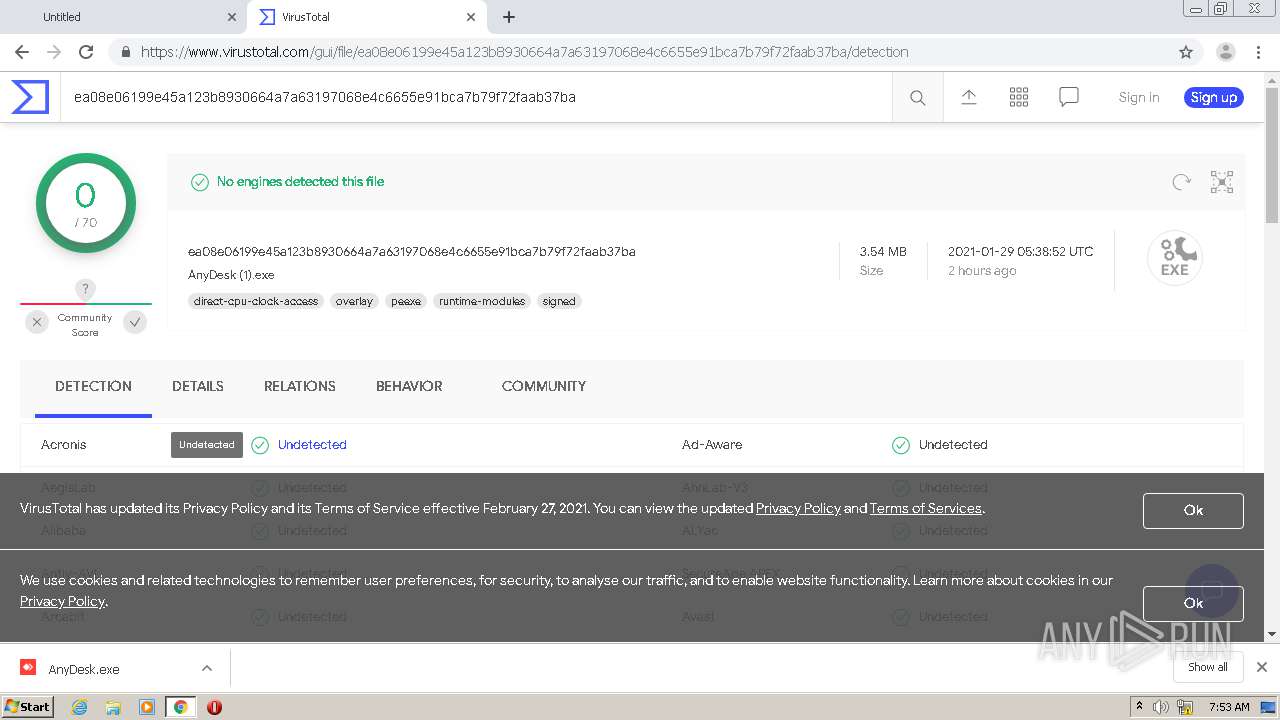The image size is (1280, 720).
Task: Click the Acronis Undetected result link
Action: click(x=312, y=445)
